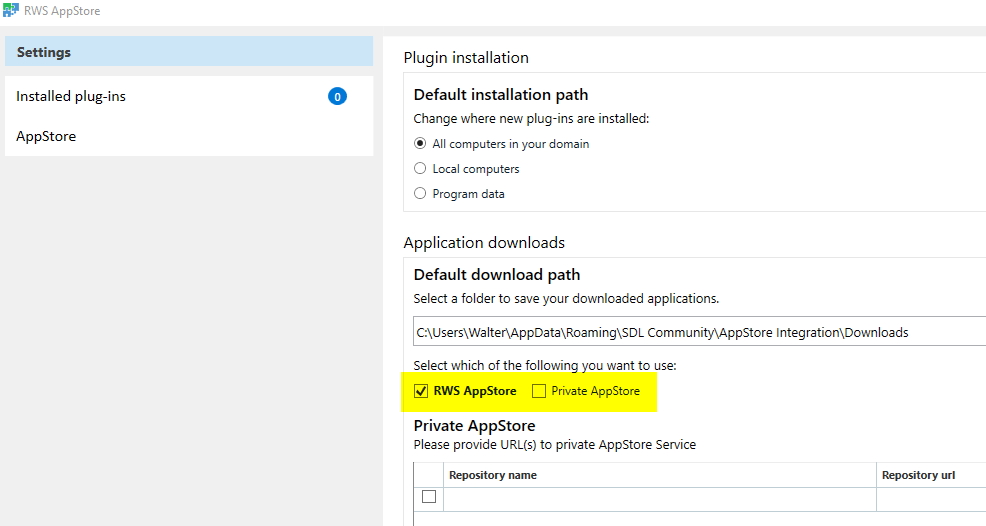This screenshot has height=526, width=986.
Task: Click the Private AppStore section heading
Action: click(x=474, y=426)
